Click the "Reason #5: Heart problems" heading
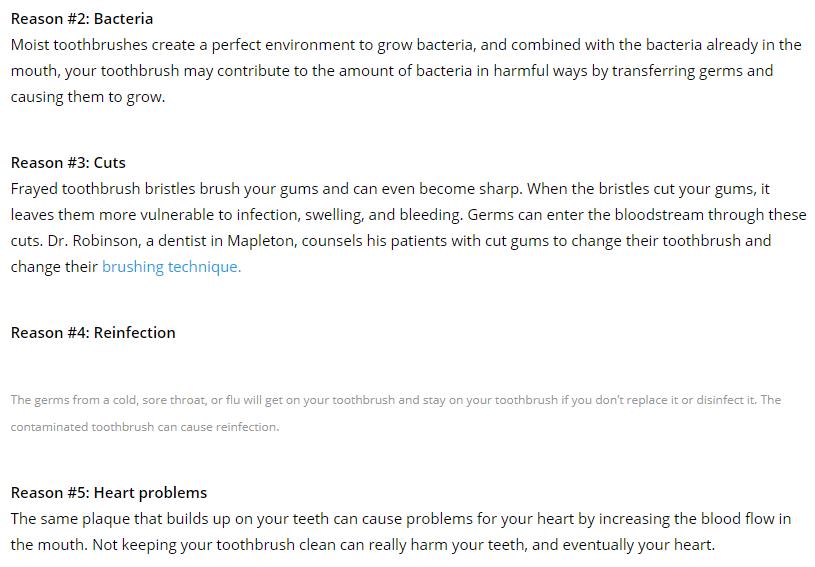 109,493
